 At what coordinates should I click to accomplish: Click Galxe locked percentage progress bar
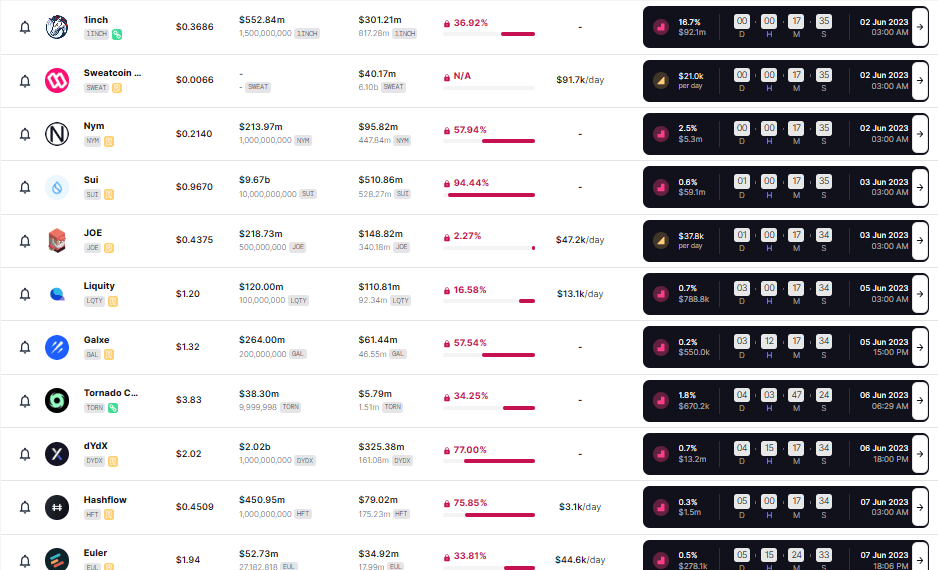click(489, 354)
